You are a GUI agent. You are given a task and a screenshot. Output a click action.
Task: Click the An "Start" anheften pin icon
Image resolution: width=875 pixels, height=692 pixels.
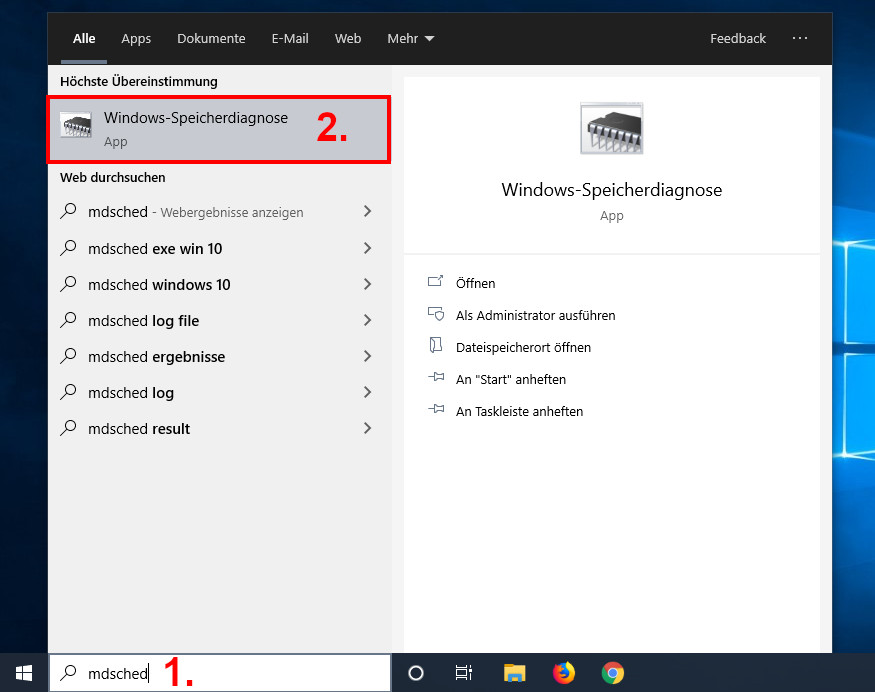(x=436, y=379)
